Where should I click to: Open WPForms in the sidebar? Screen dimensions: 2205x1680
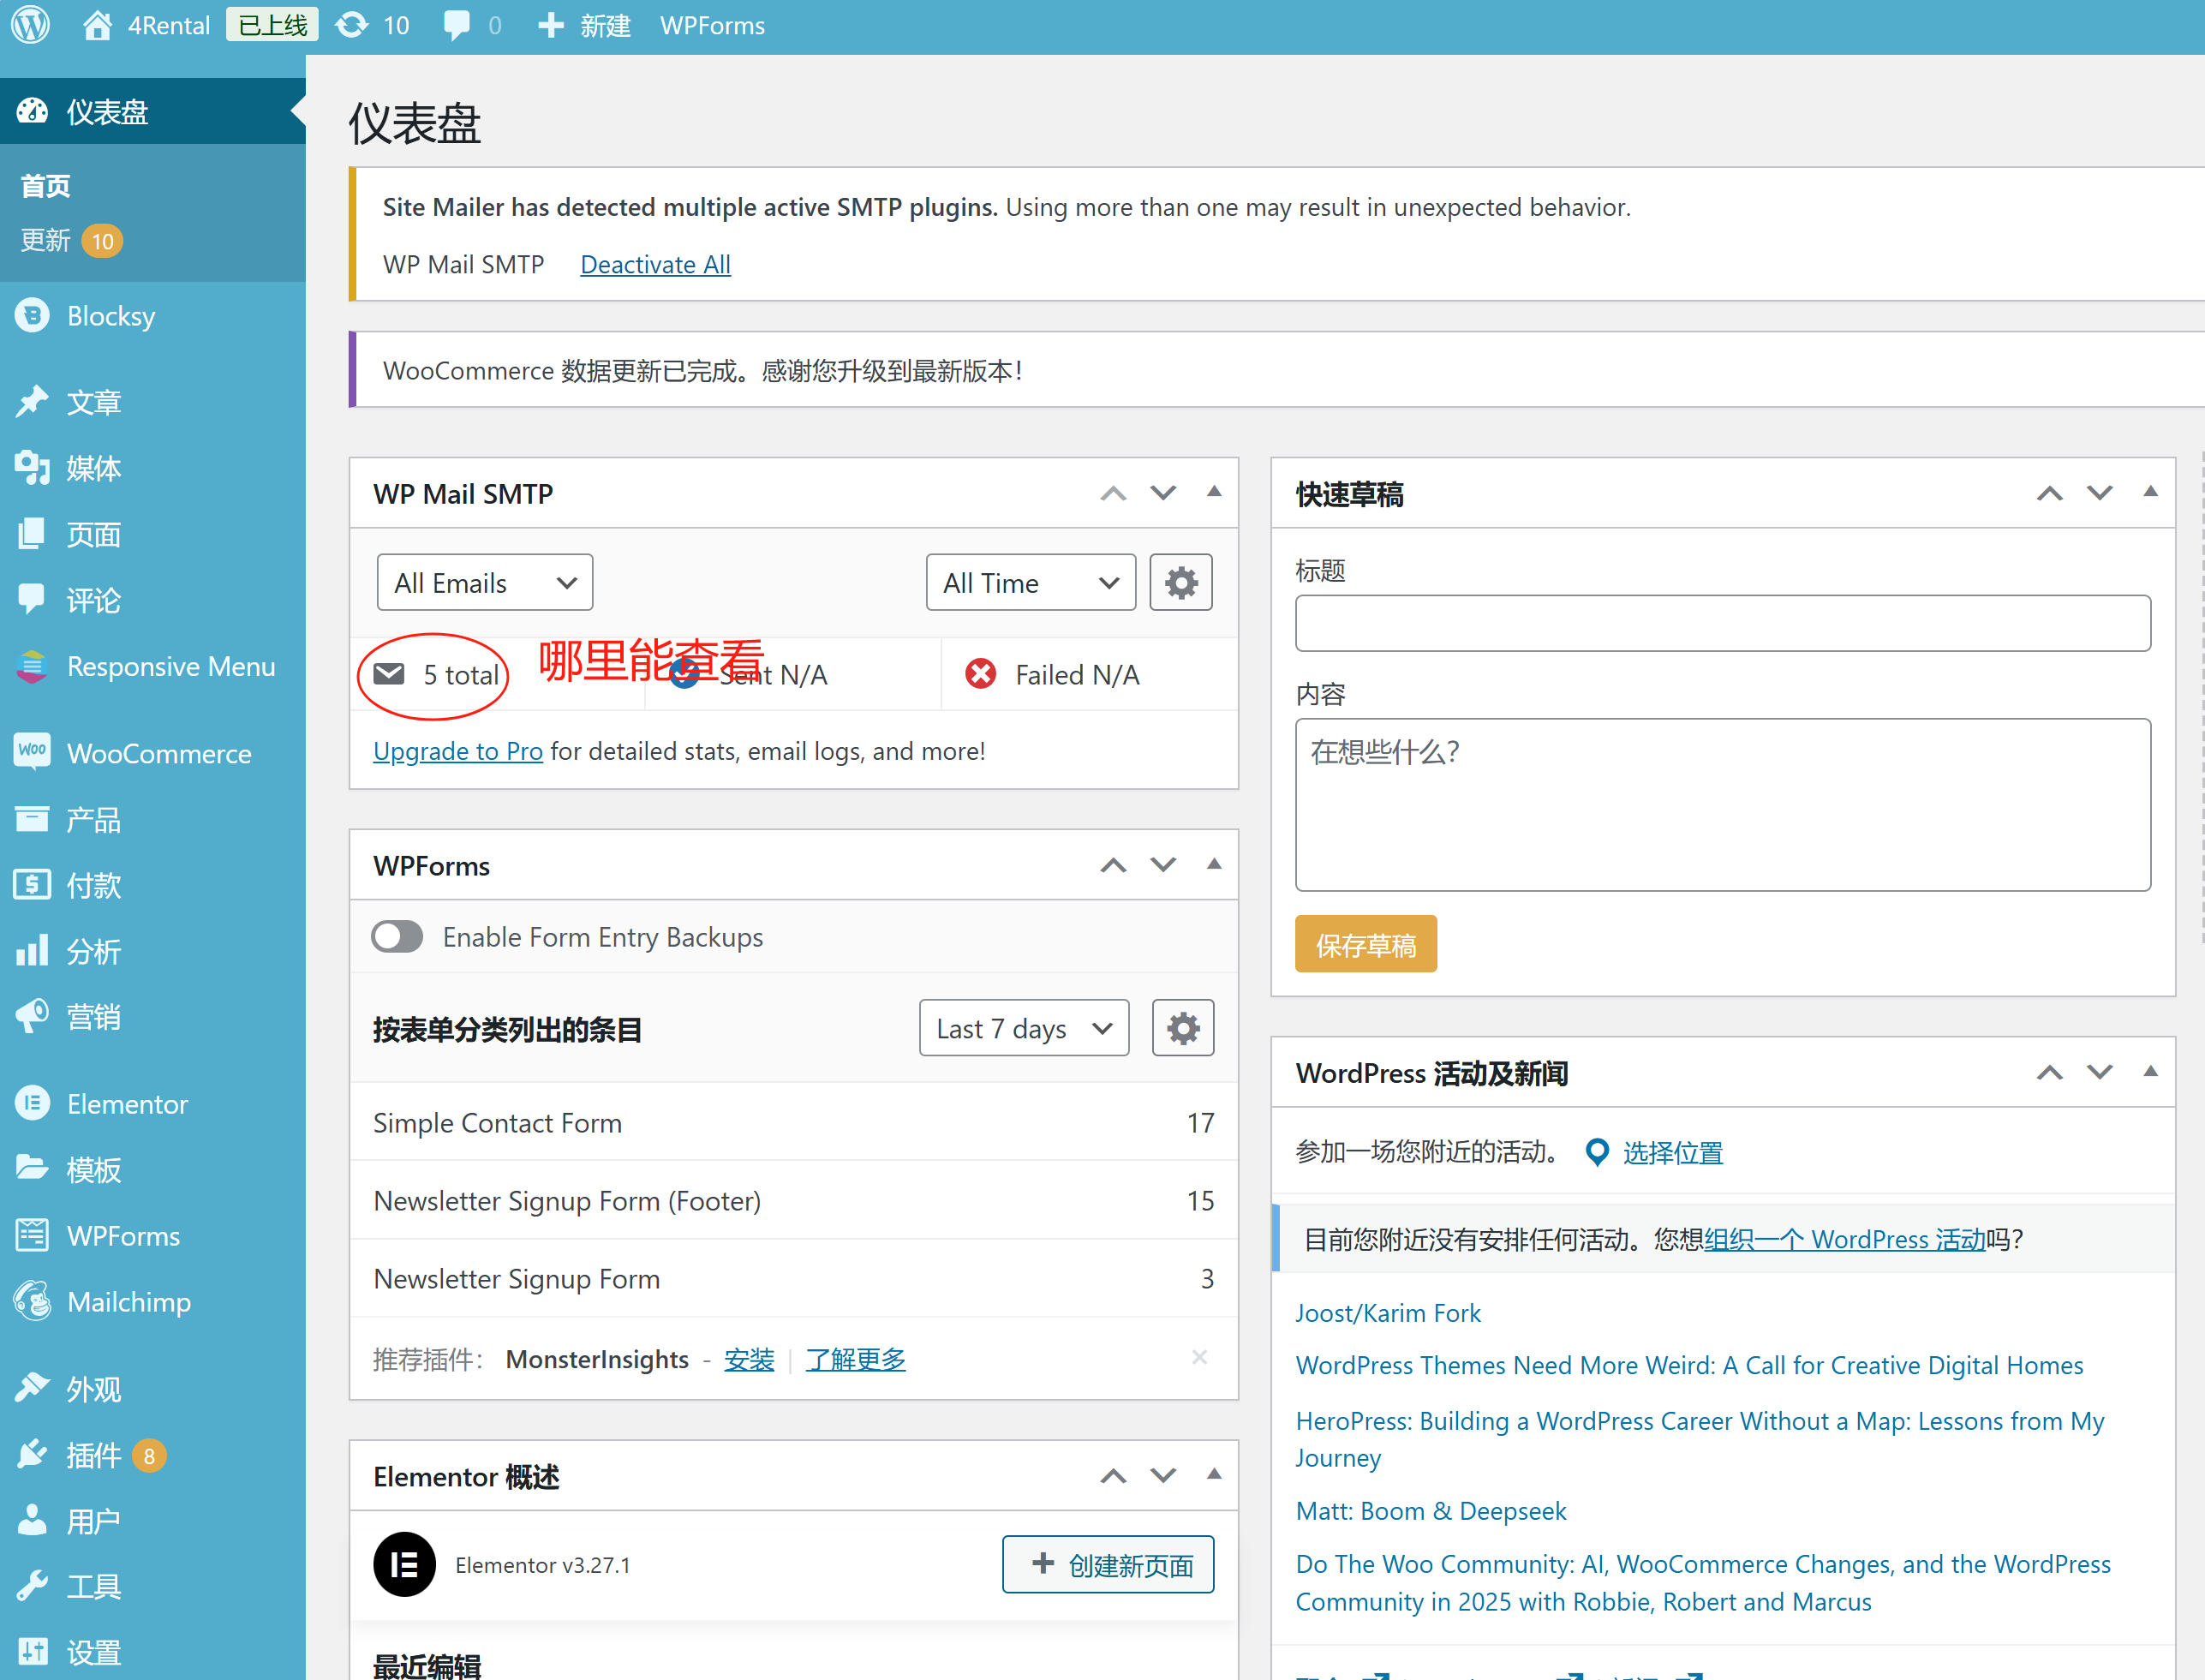tap(153, 1236)
